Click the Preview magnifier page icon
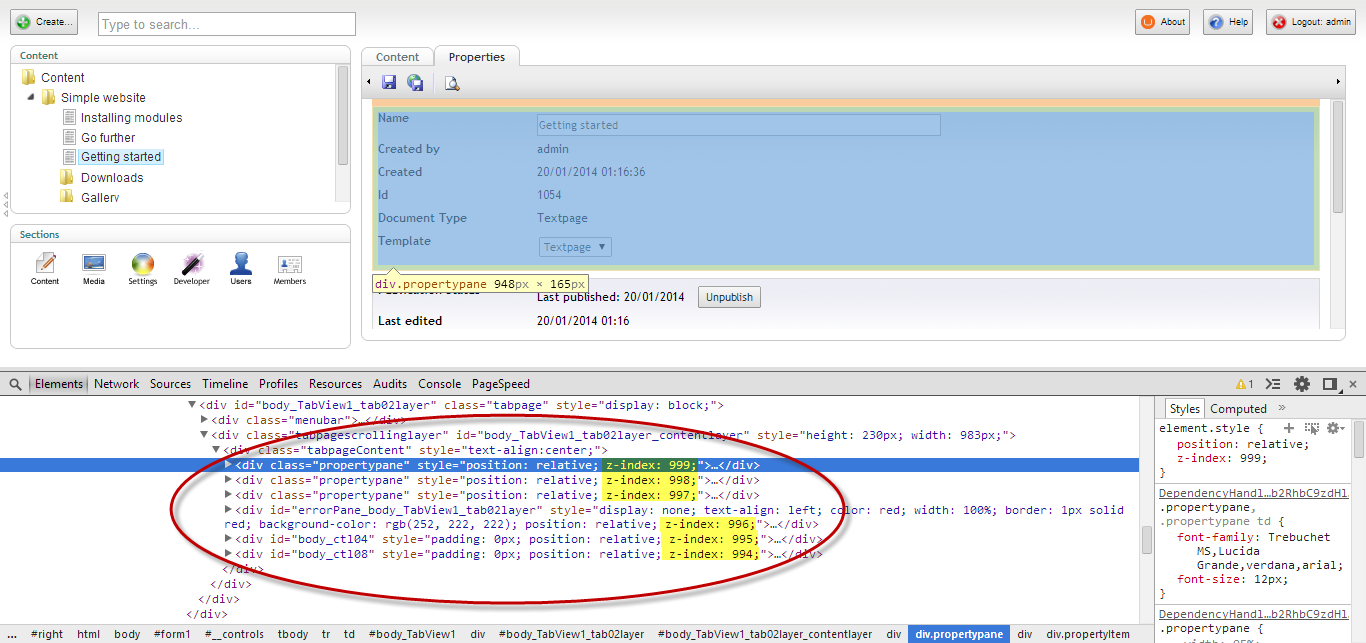This screenshot has width=1366, height=643. pyautogui.click(x=452, y=83)
